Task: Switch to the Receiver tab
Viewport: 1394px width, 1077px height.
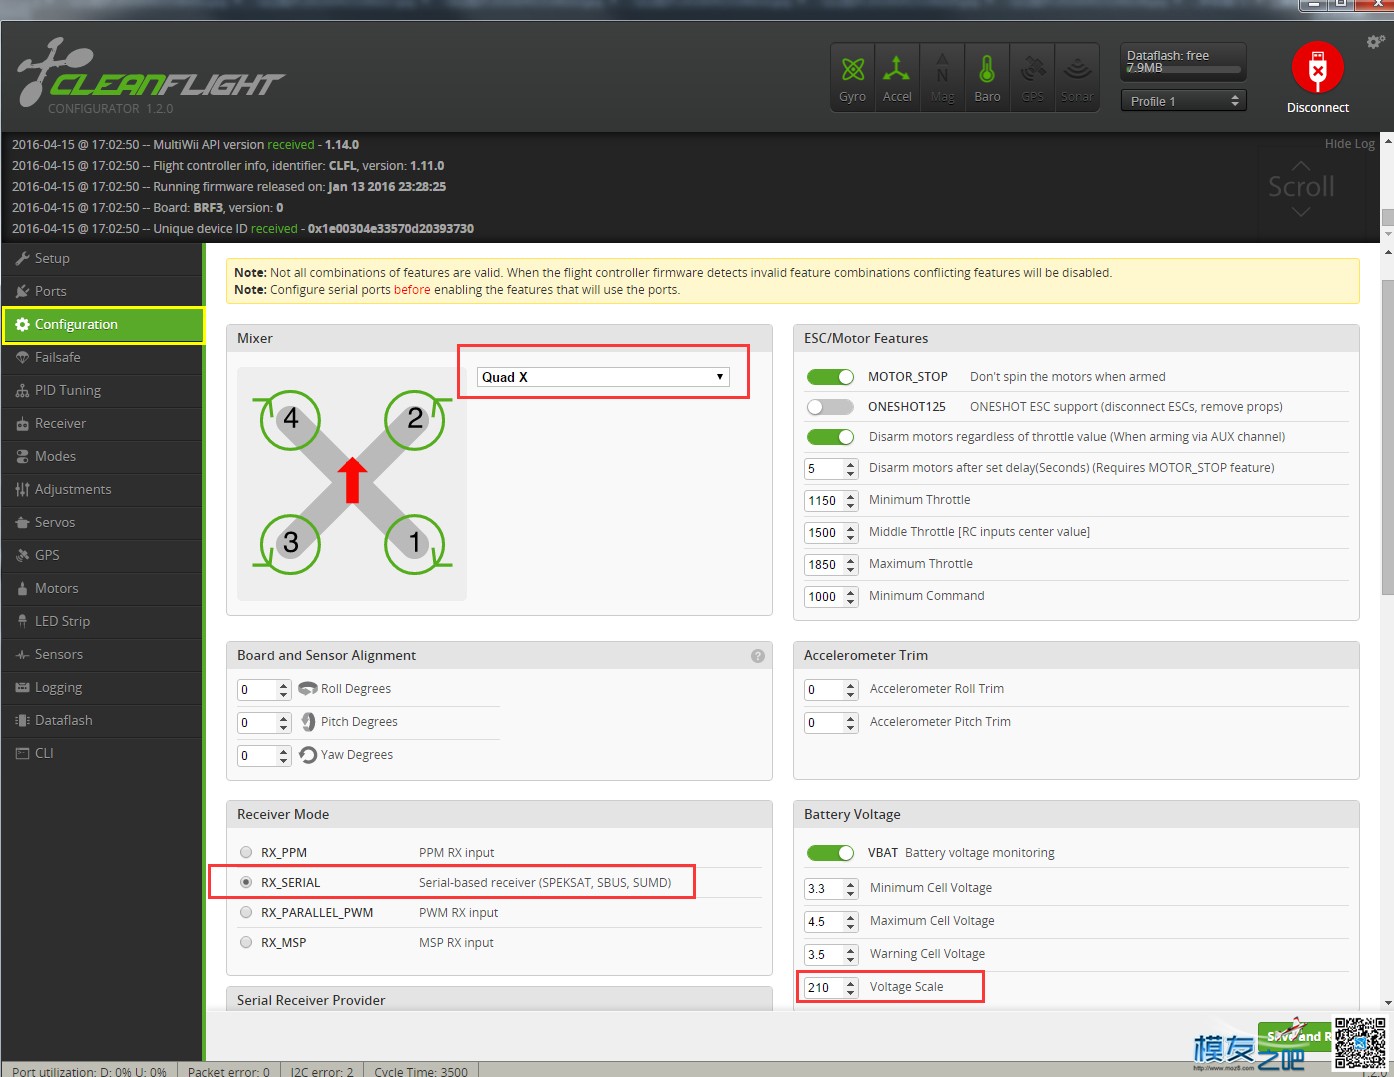Action: coord(102,423)
